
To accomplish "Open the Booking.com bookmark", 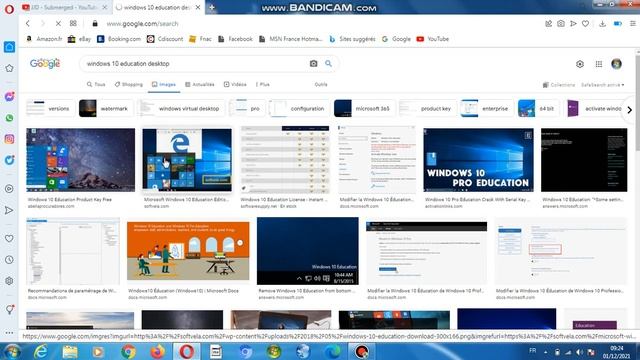I will click(x=119, y=39).
